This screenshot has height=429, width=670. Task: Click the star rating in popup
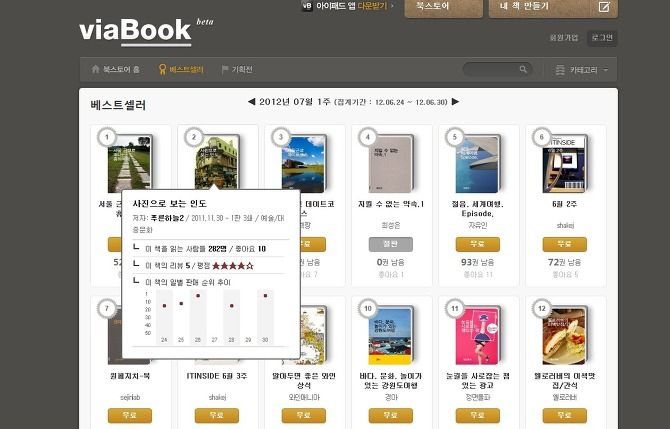tap(233, 266)
